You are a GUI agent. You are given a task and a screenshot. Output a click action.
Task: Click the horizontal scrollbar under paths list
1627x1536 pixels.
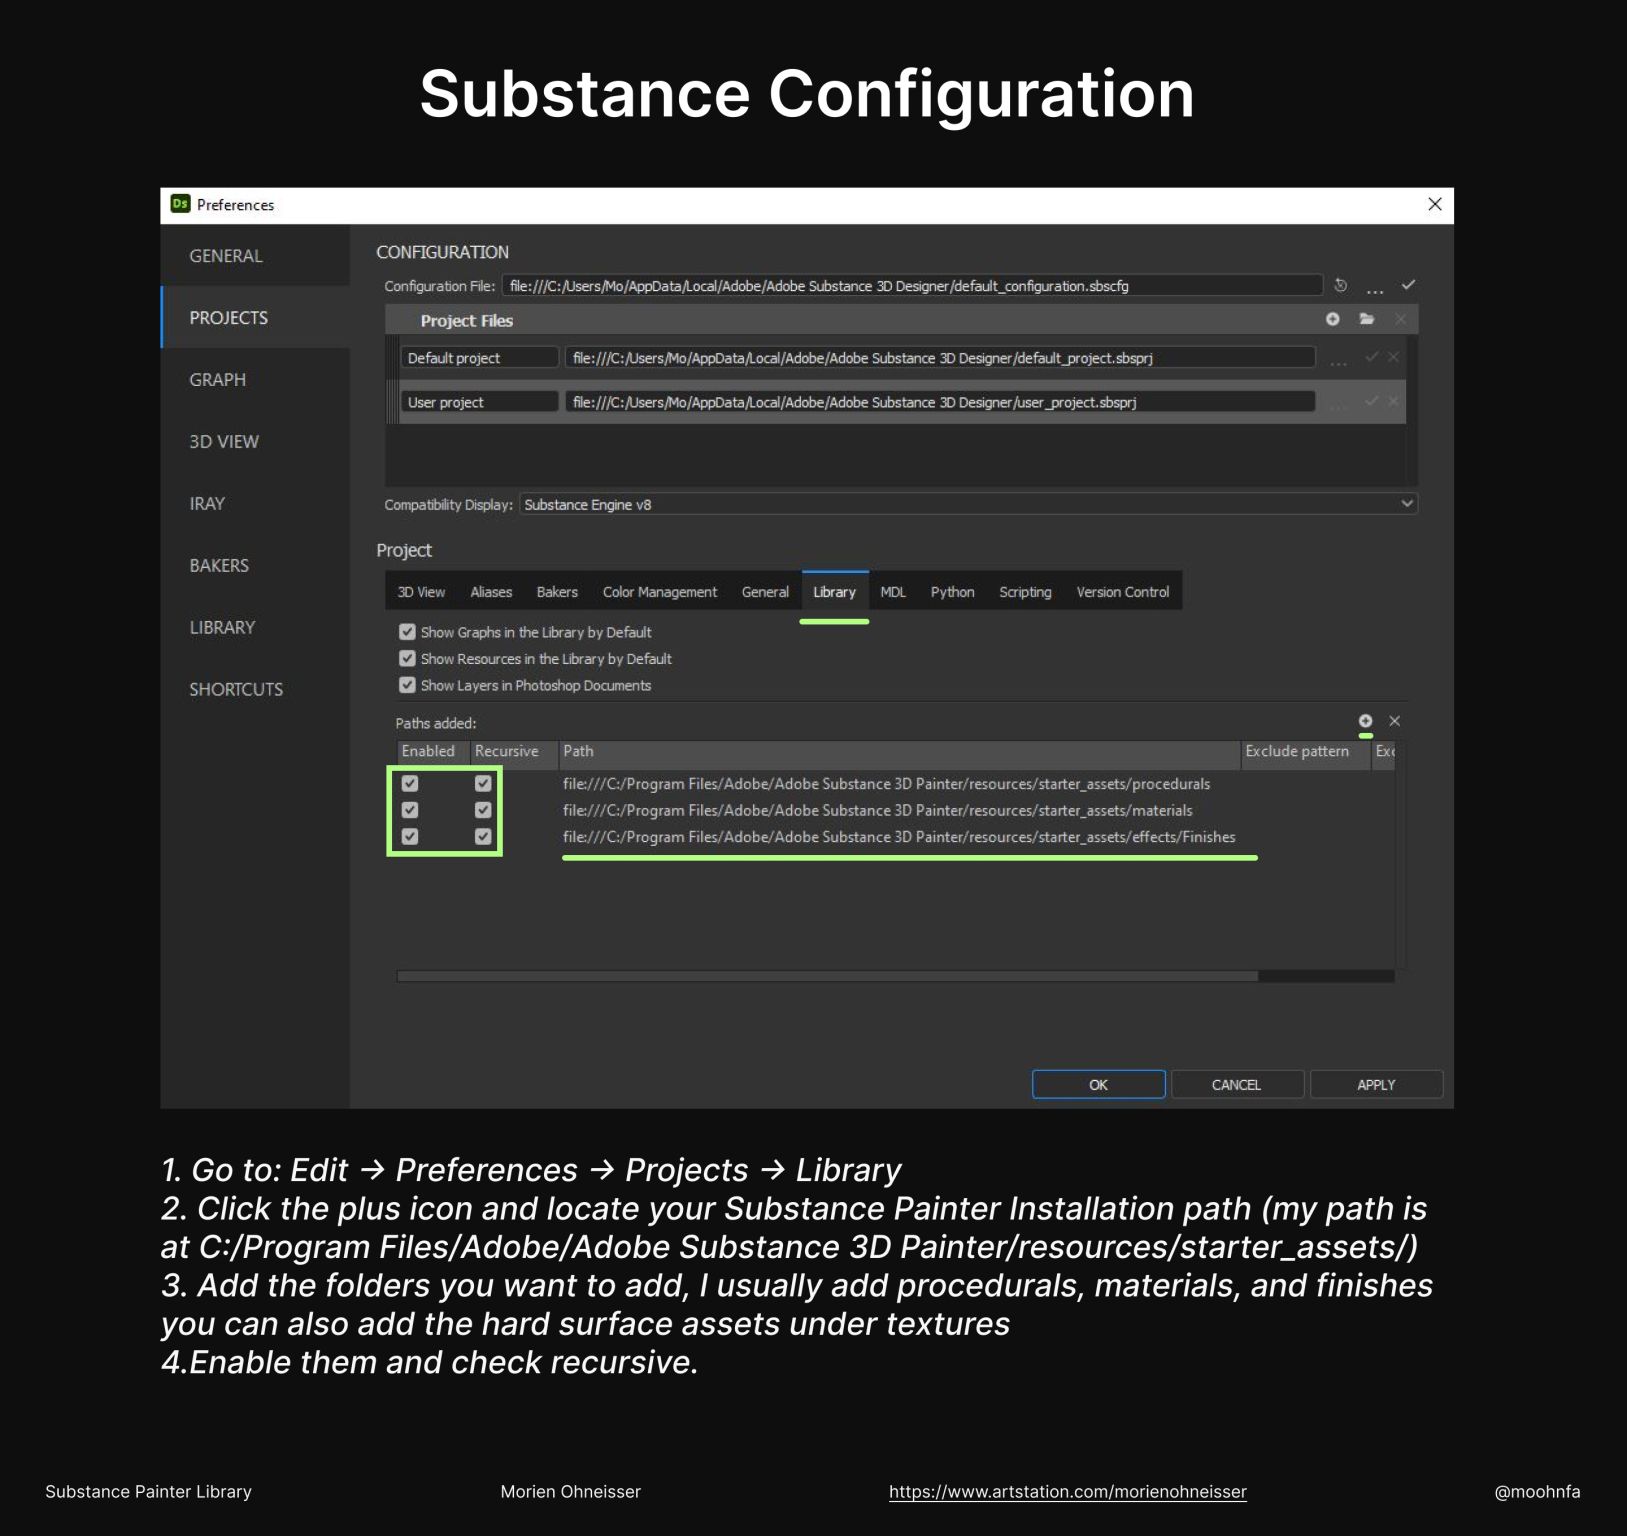pos(826,976)
